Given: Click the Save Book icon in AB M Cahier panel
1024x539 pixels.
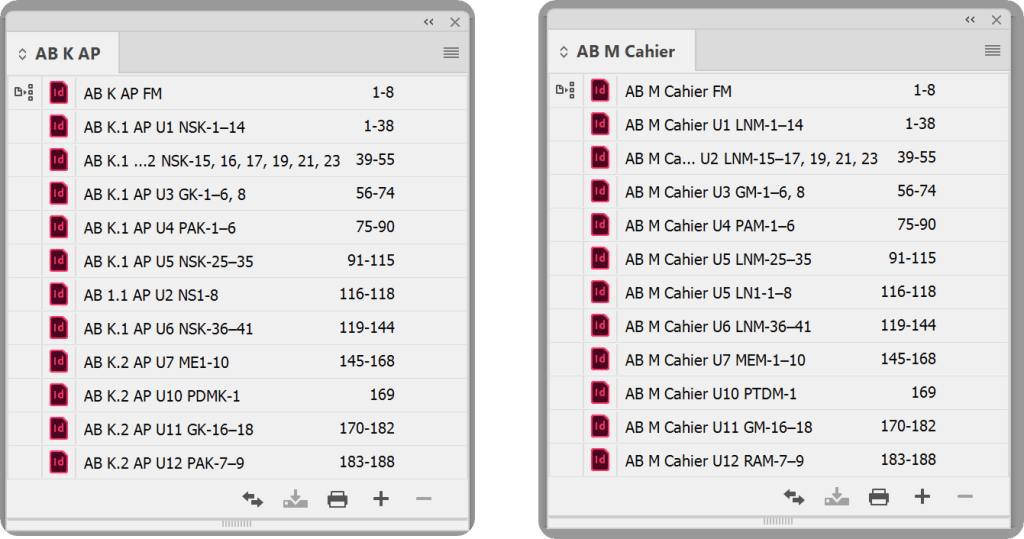Looking at the screenshot, I should 836,497.
